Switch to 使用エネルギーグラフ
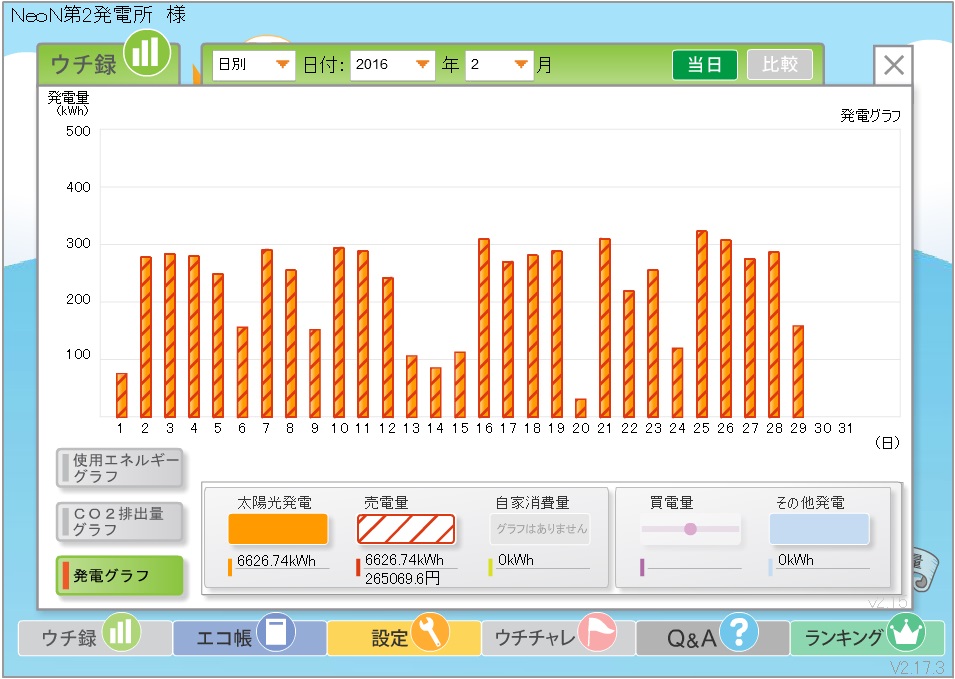The height and width of the screenshot is (679, 955). [119, 468]
